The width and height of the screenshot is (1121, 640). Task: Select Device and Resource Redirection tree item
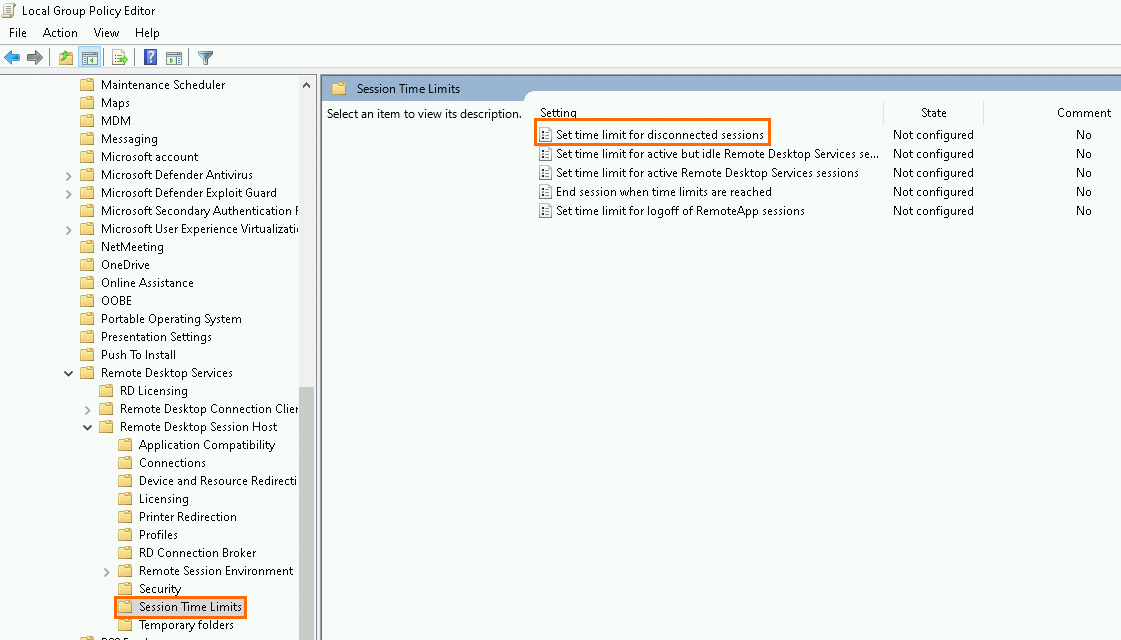[x=217, y=481]
